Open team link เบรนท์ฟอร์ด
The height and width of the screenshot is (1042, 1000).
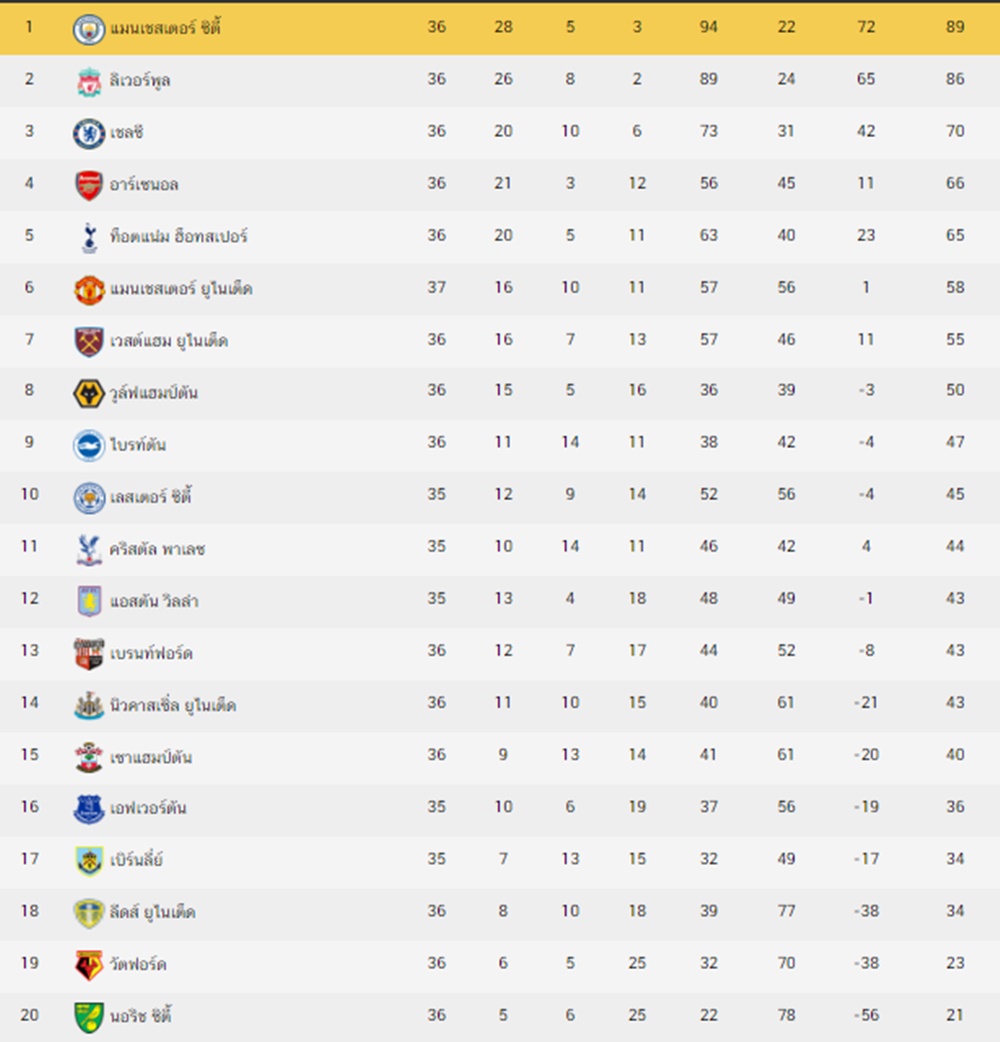pyautogui.click(x=151, y=653)
